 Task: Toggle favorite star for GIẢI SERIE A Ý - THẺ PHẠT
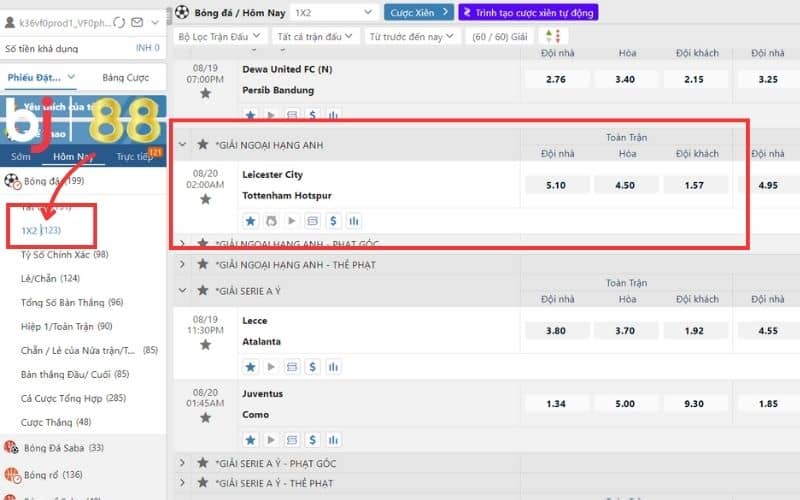point(203,482)
